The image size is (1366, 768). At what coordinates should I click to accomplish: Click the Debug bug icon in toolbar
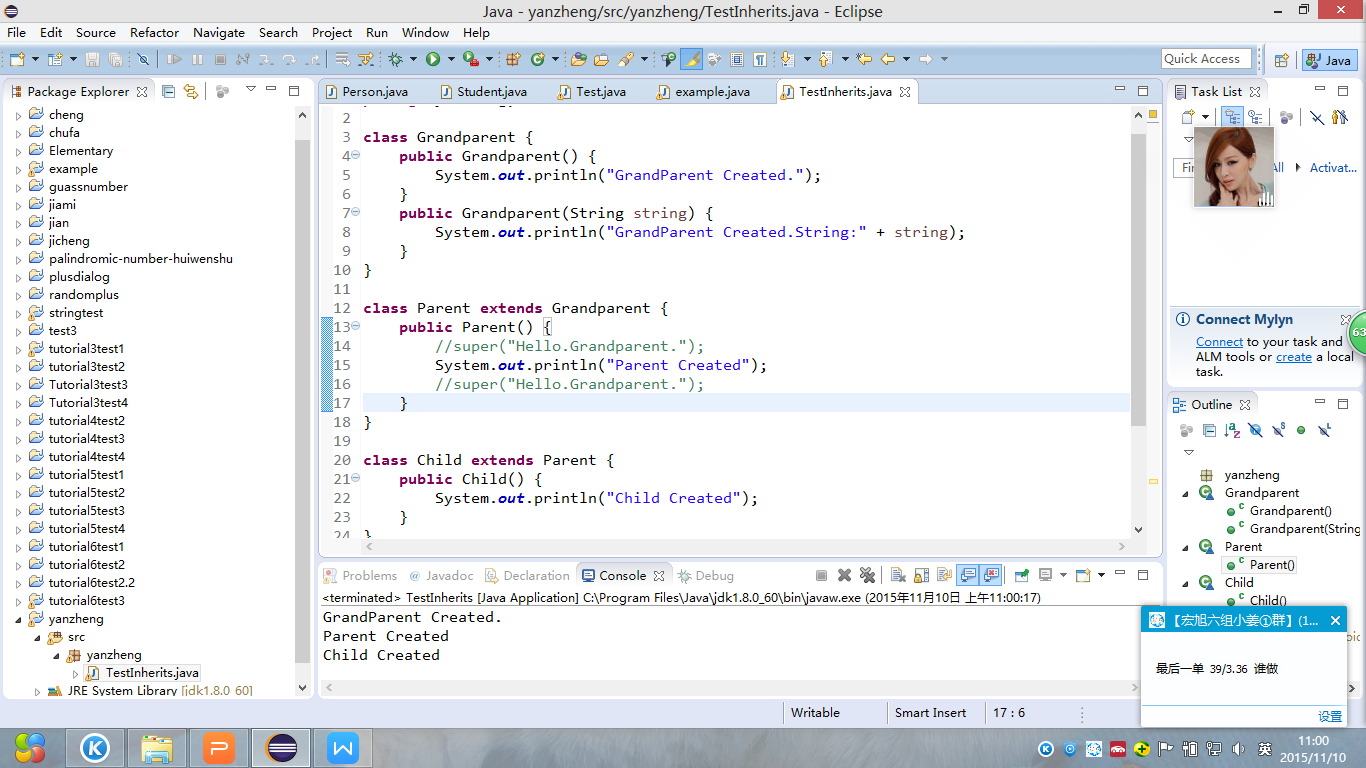(x=396, y=59)
